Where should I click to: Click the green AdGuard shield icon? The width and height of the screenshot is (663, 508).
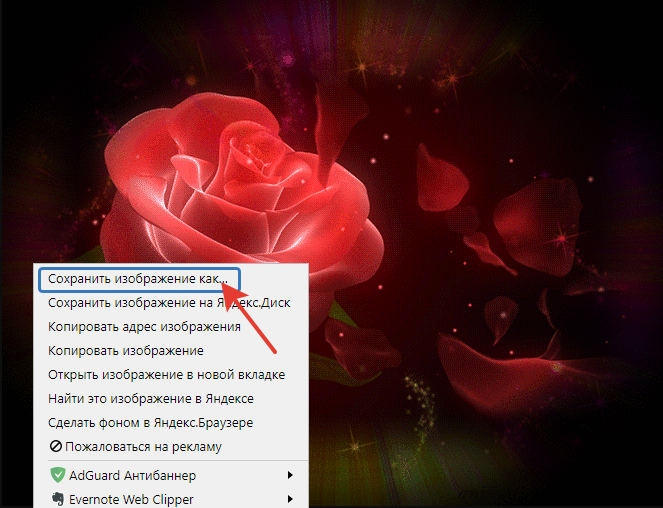point(58,475)
